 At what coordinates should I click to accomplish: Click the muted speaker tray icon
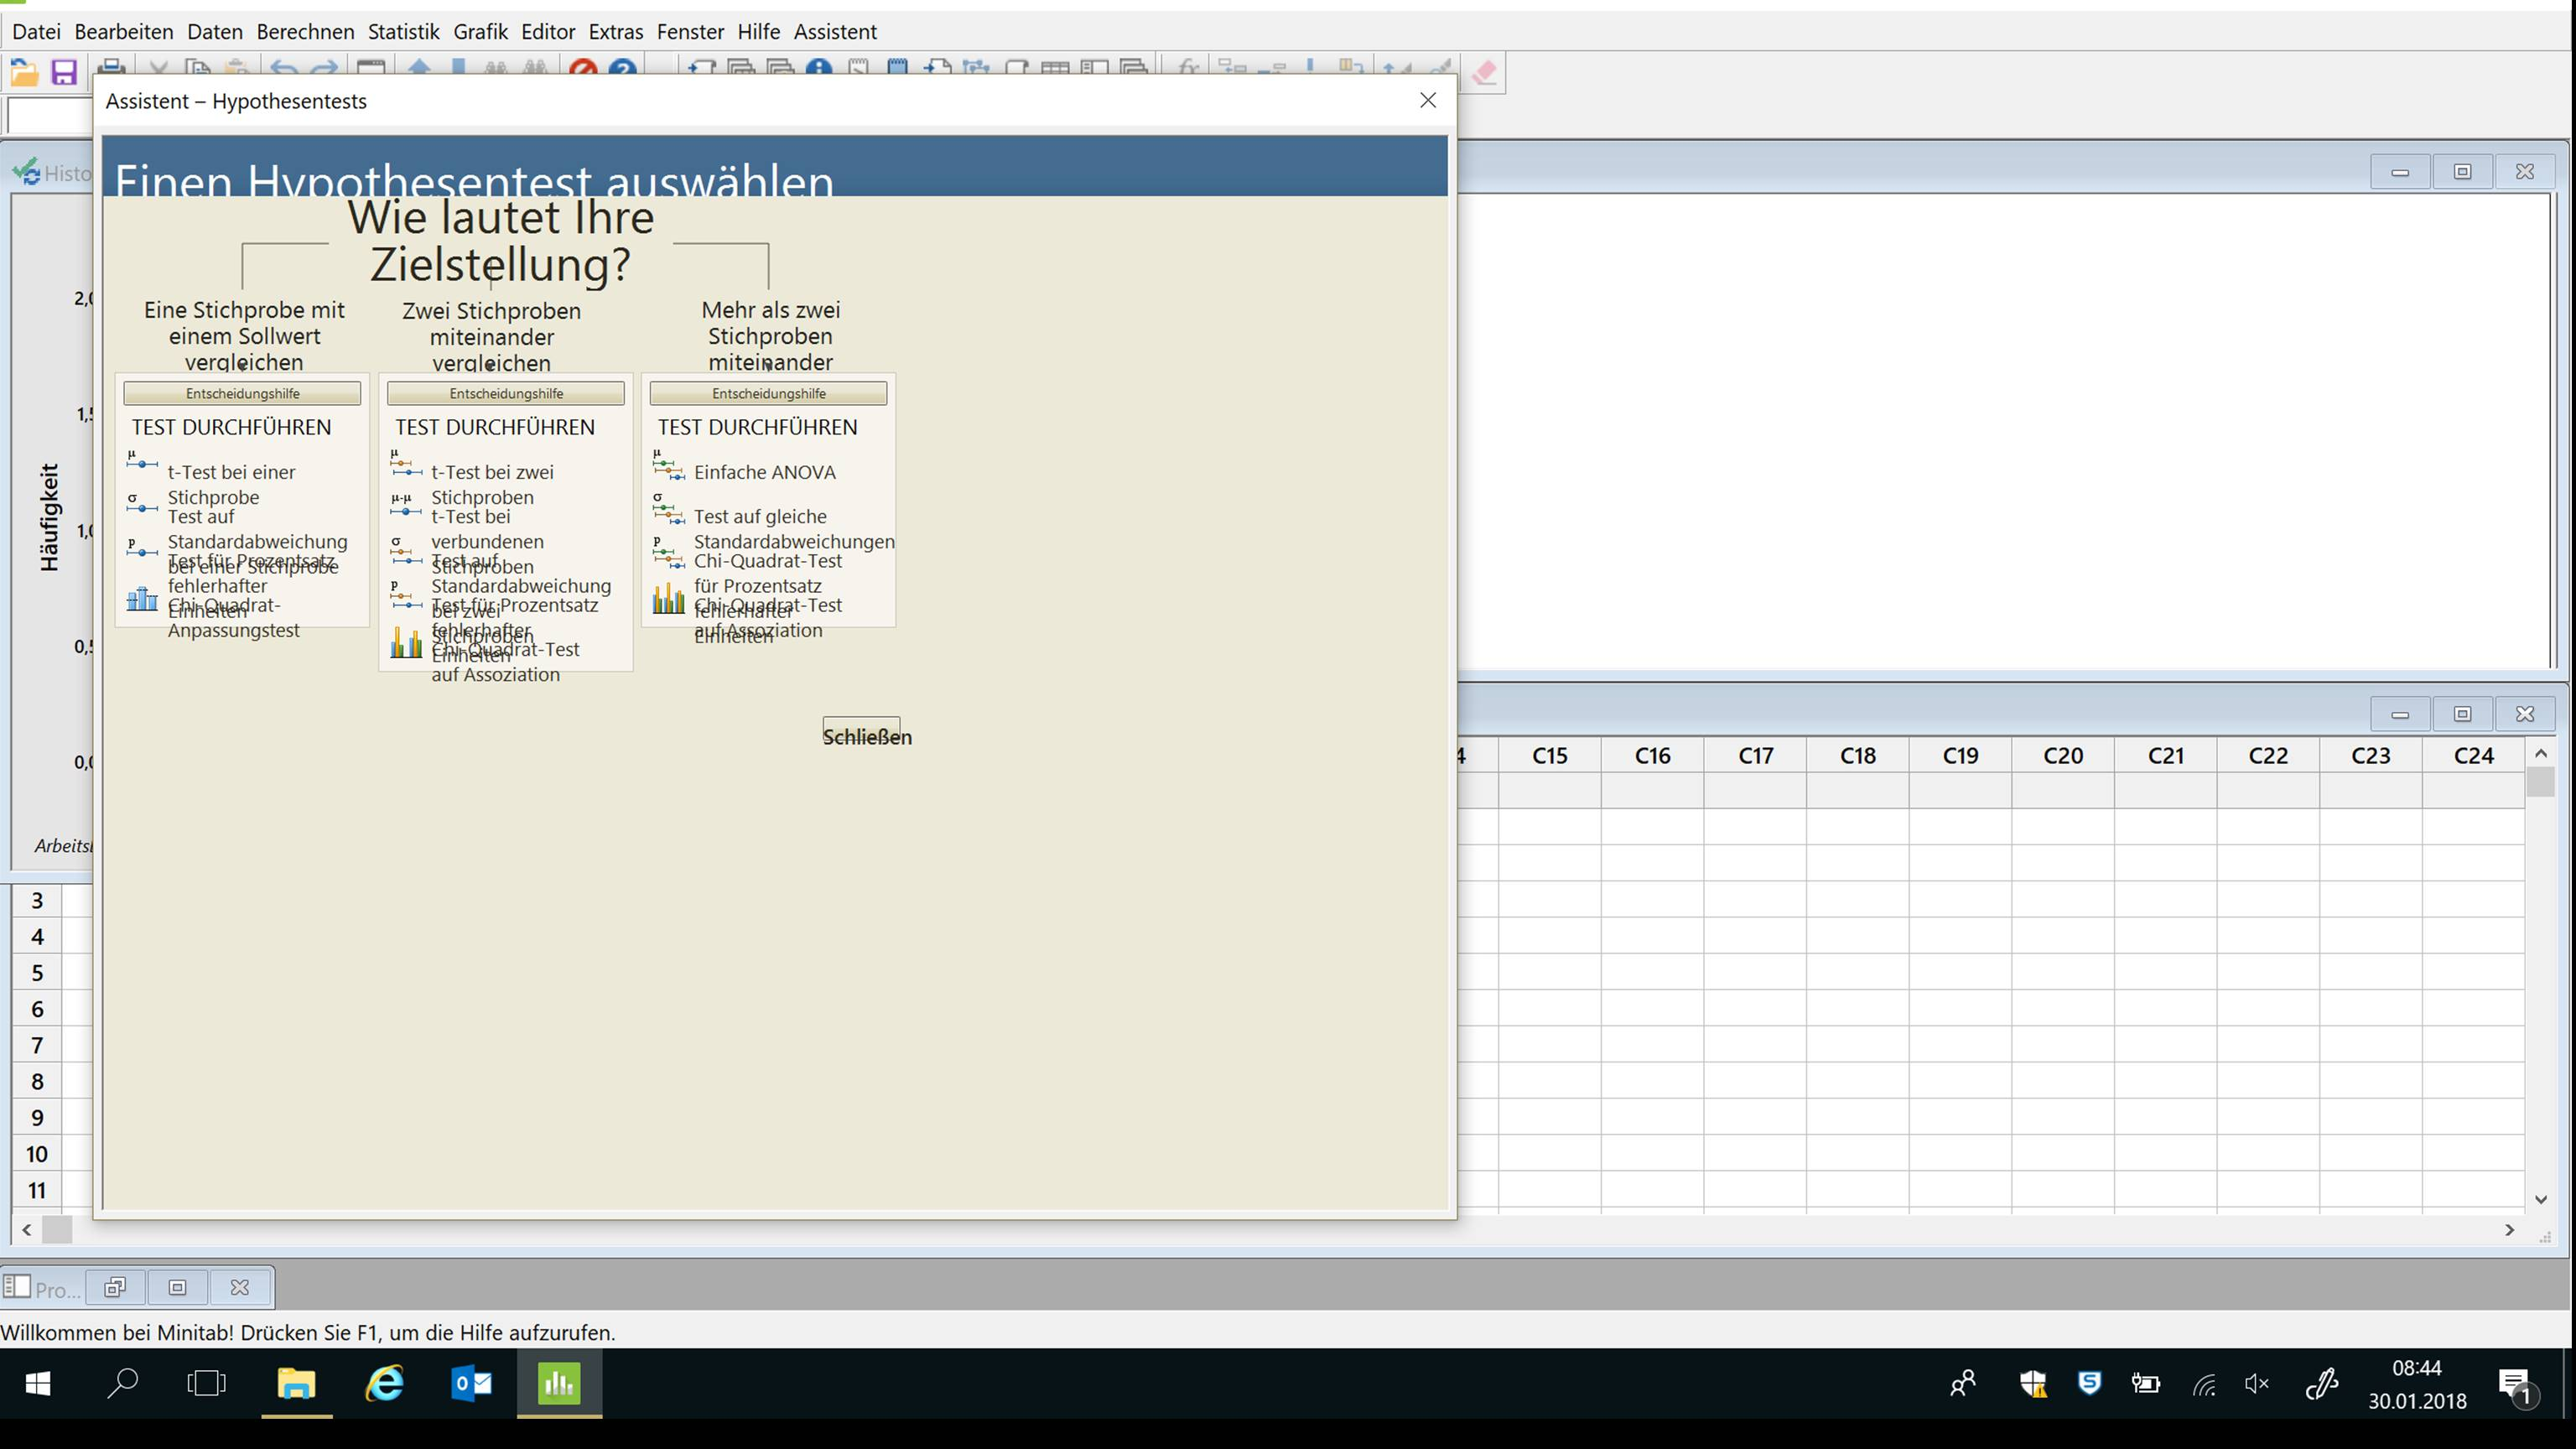tap(2257, 1383)
